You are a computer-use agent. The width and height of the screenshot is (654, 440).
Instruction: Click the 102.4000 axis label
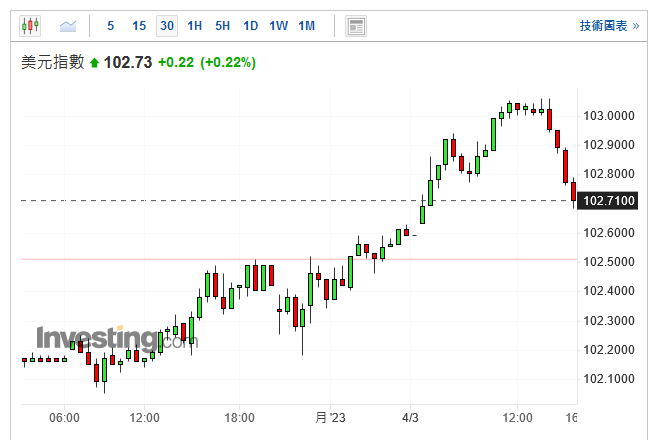click(609, 291)
